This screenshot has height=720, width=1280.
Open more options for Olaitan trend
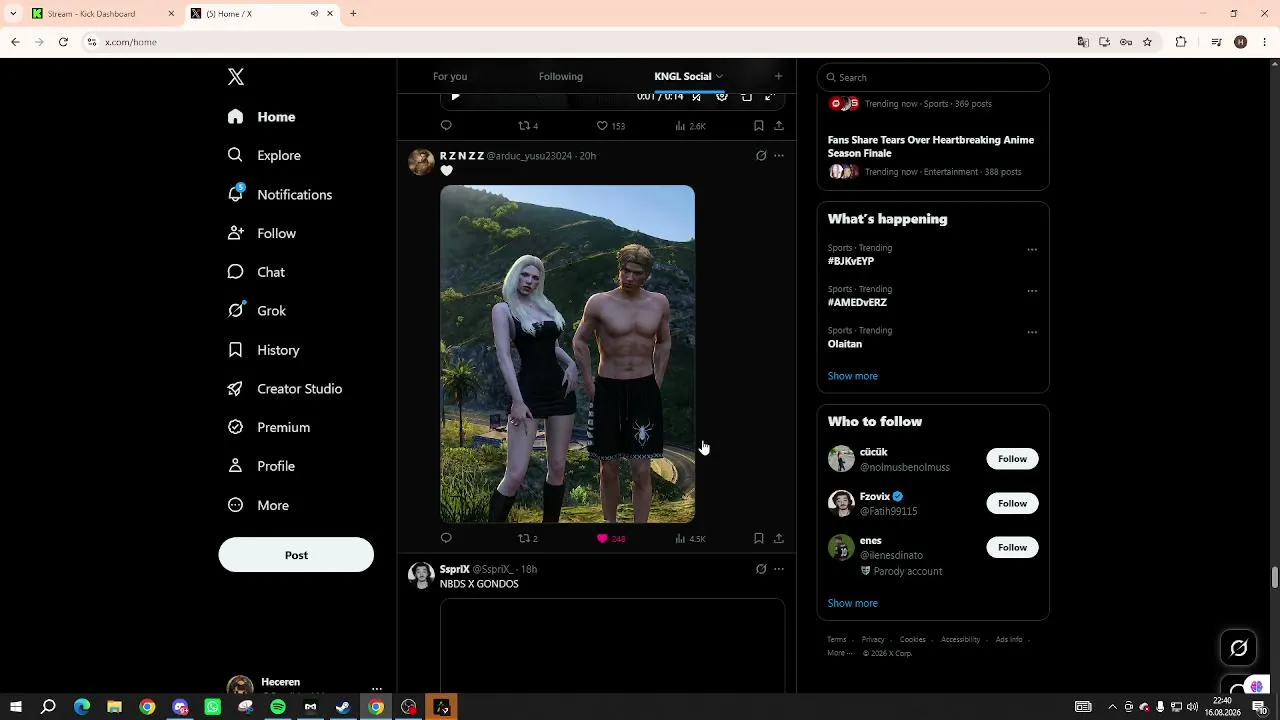1032,332
